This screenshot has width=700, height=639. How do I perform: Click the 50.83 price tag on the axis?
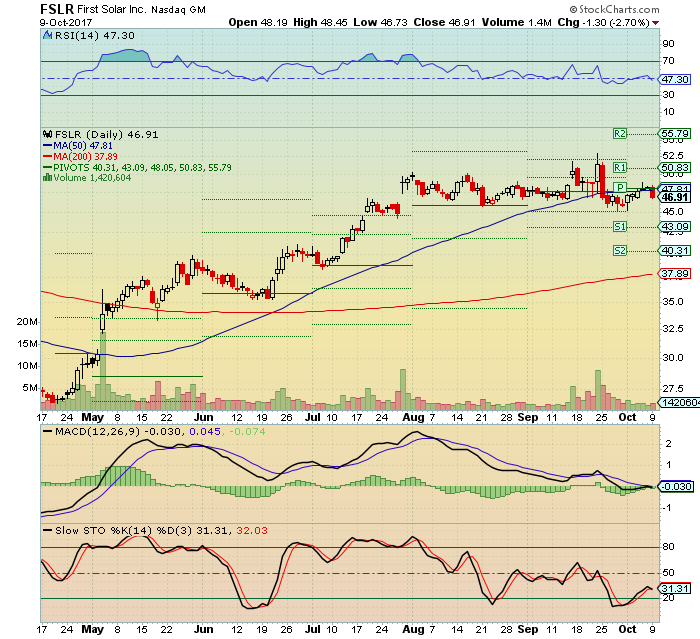(x=675, y=167)
